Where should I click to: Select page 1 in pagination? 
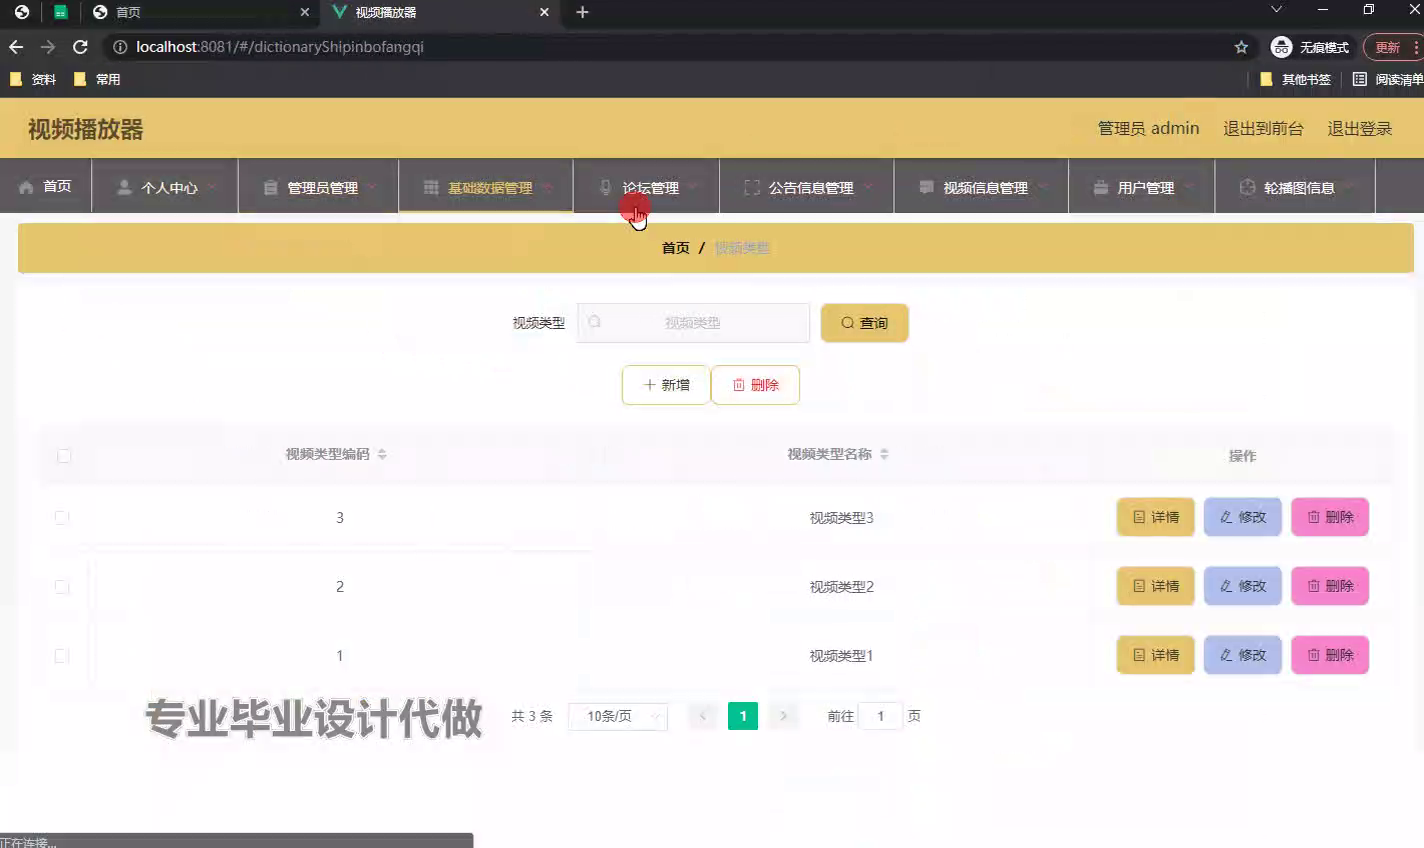(743, 716)
